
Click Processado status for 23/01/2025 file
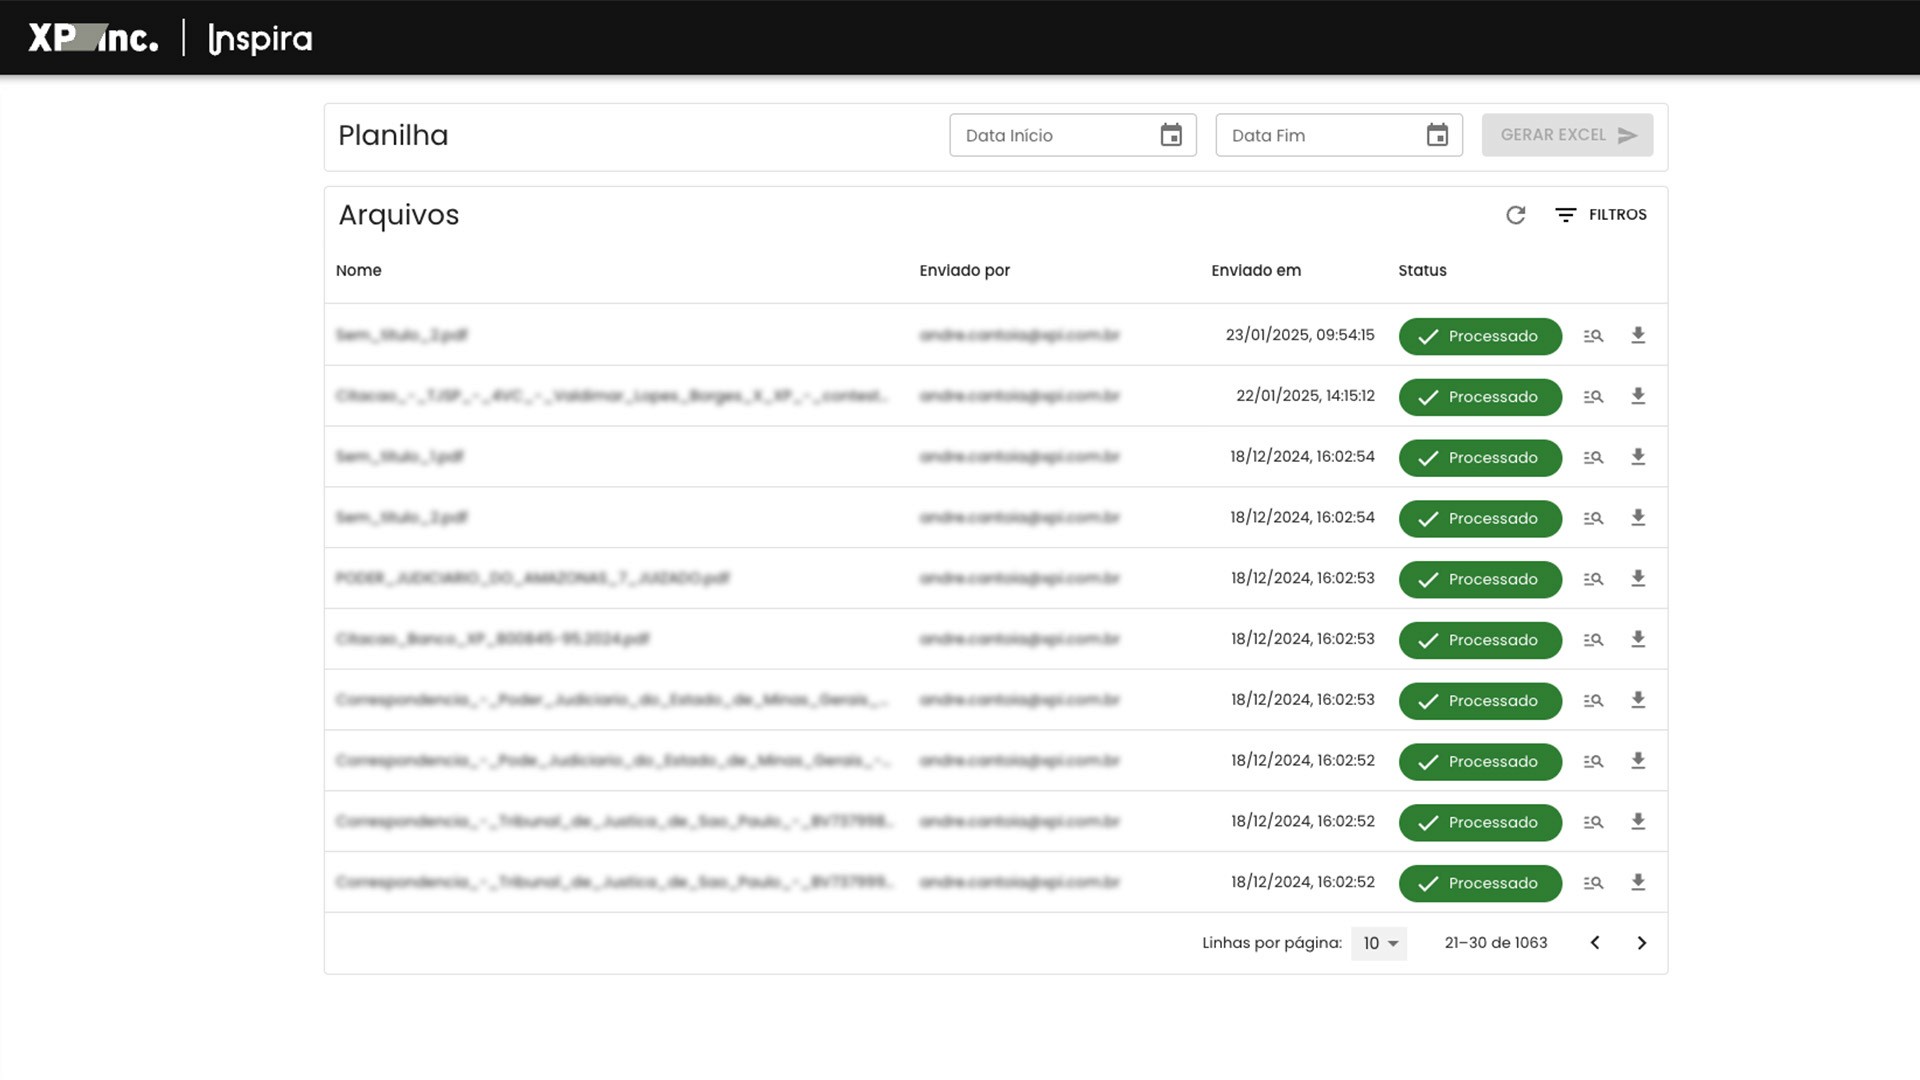(1480, 336)
